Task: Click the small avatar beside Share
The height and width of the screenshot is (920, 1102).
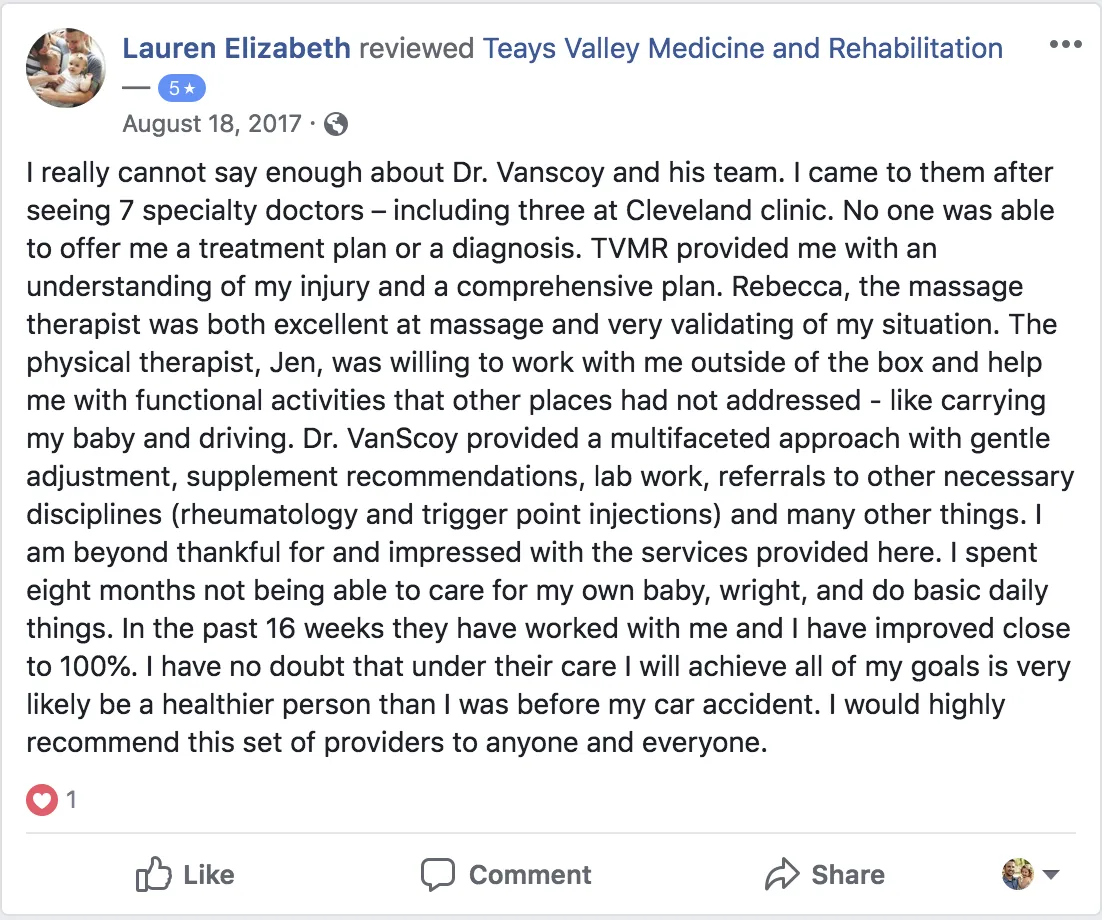Action: tap(1017, 874)
